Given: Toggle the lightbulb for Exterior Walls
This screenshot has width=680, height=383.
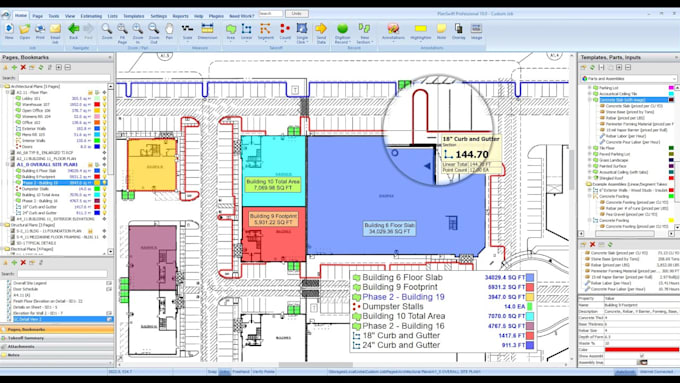Looking at the screenshot, I should pyautogui.click(x=104, y=129).
